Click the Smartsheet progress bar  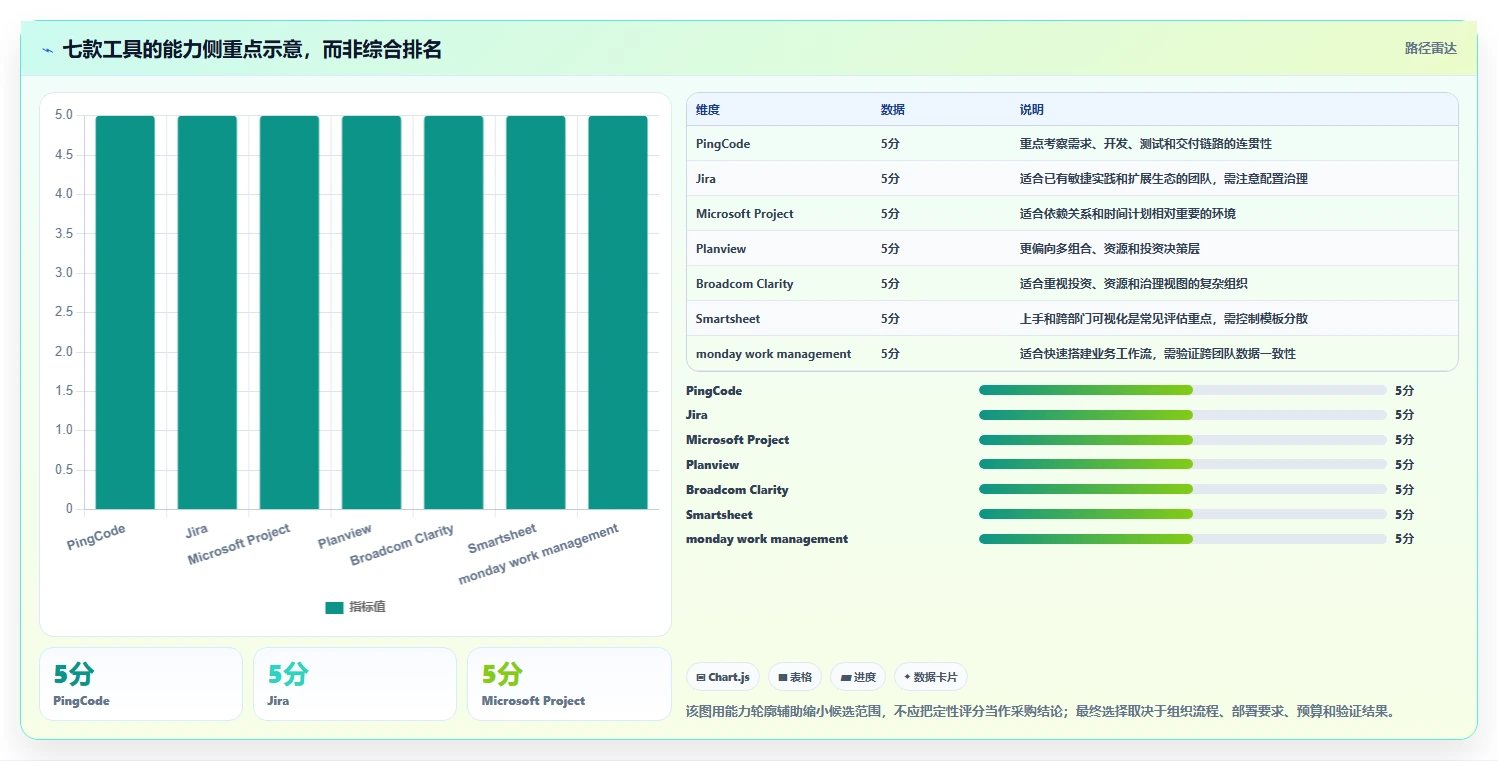[1182, 514]
